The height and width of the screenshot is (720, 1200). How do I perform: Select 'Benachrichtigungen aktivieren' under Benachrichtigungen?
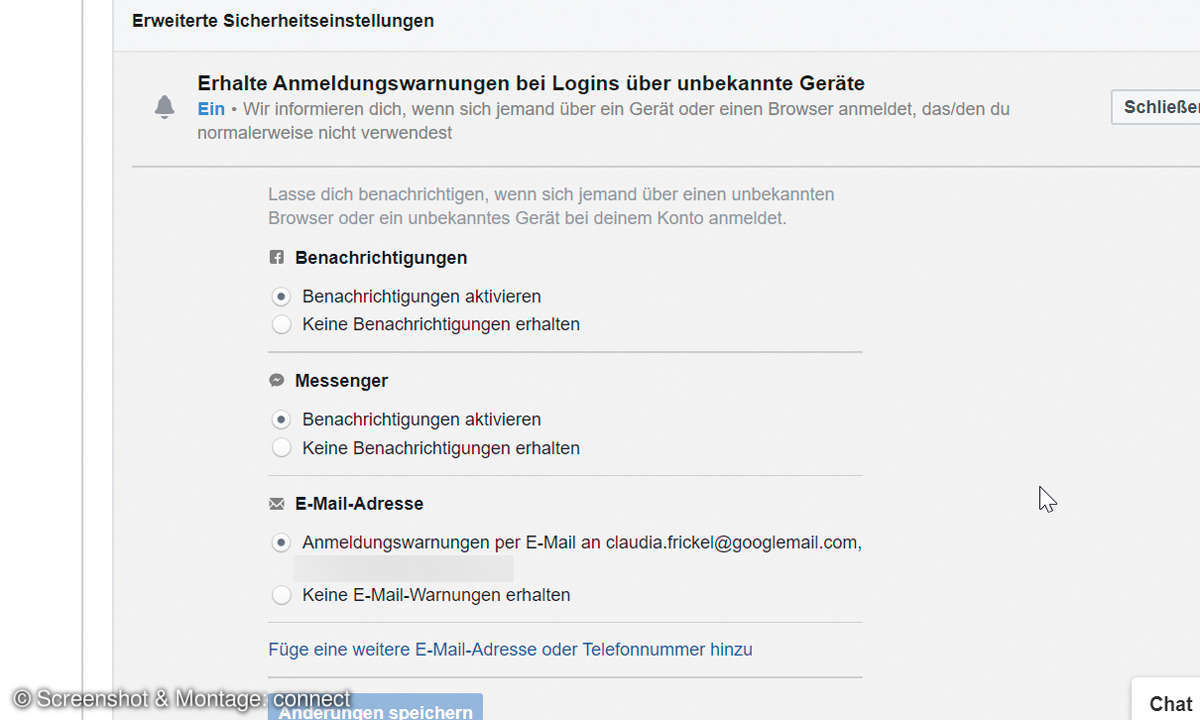(282, 297)
